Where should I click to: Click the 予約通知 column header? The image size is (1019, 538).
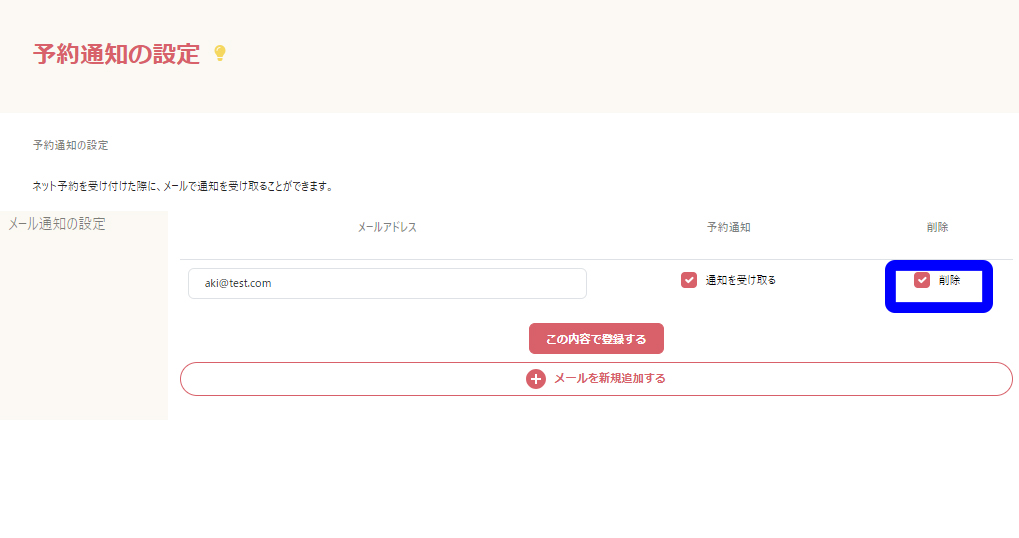click(x=728, y=227)
